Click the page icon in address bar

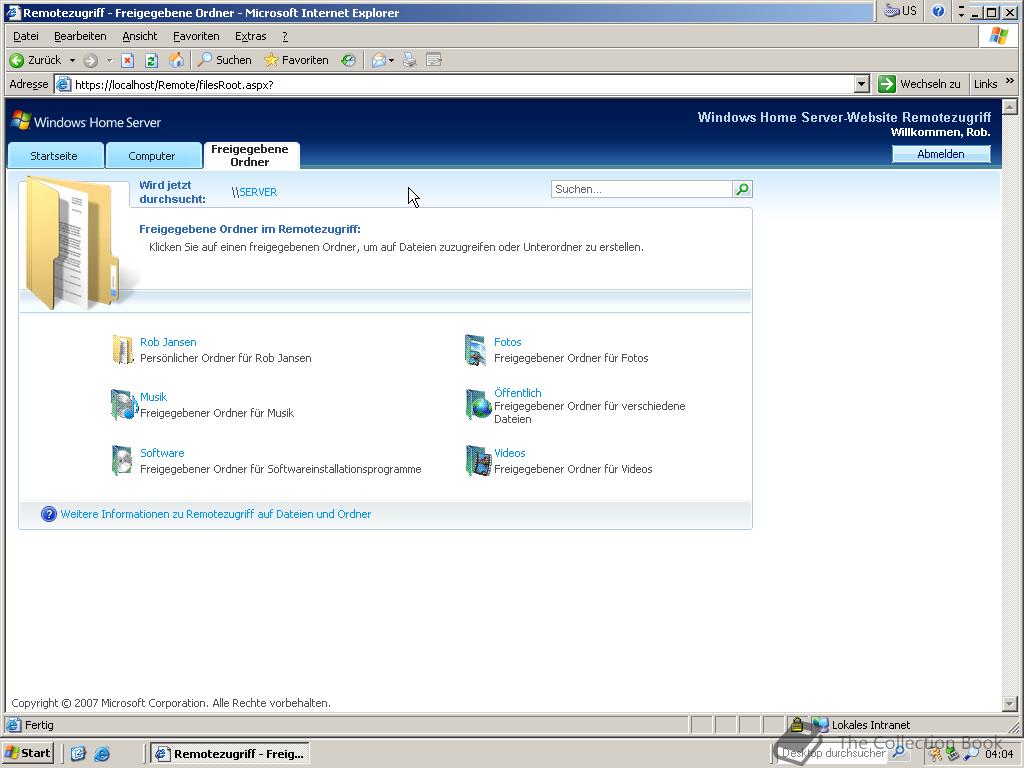pos(63,84)
